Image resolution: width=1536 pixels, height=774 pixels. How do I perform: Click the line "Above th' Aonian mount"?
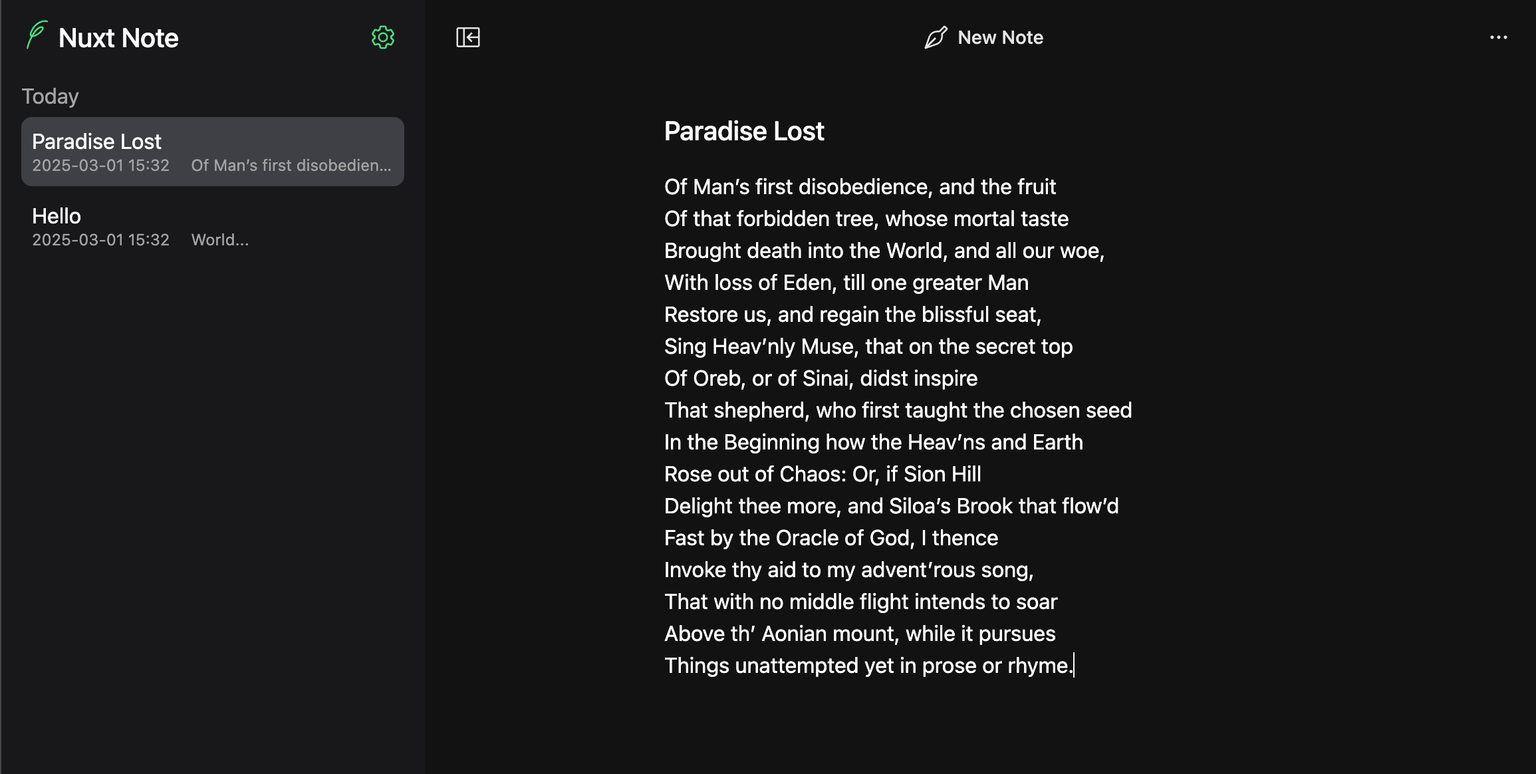(860, 634)
